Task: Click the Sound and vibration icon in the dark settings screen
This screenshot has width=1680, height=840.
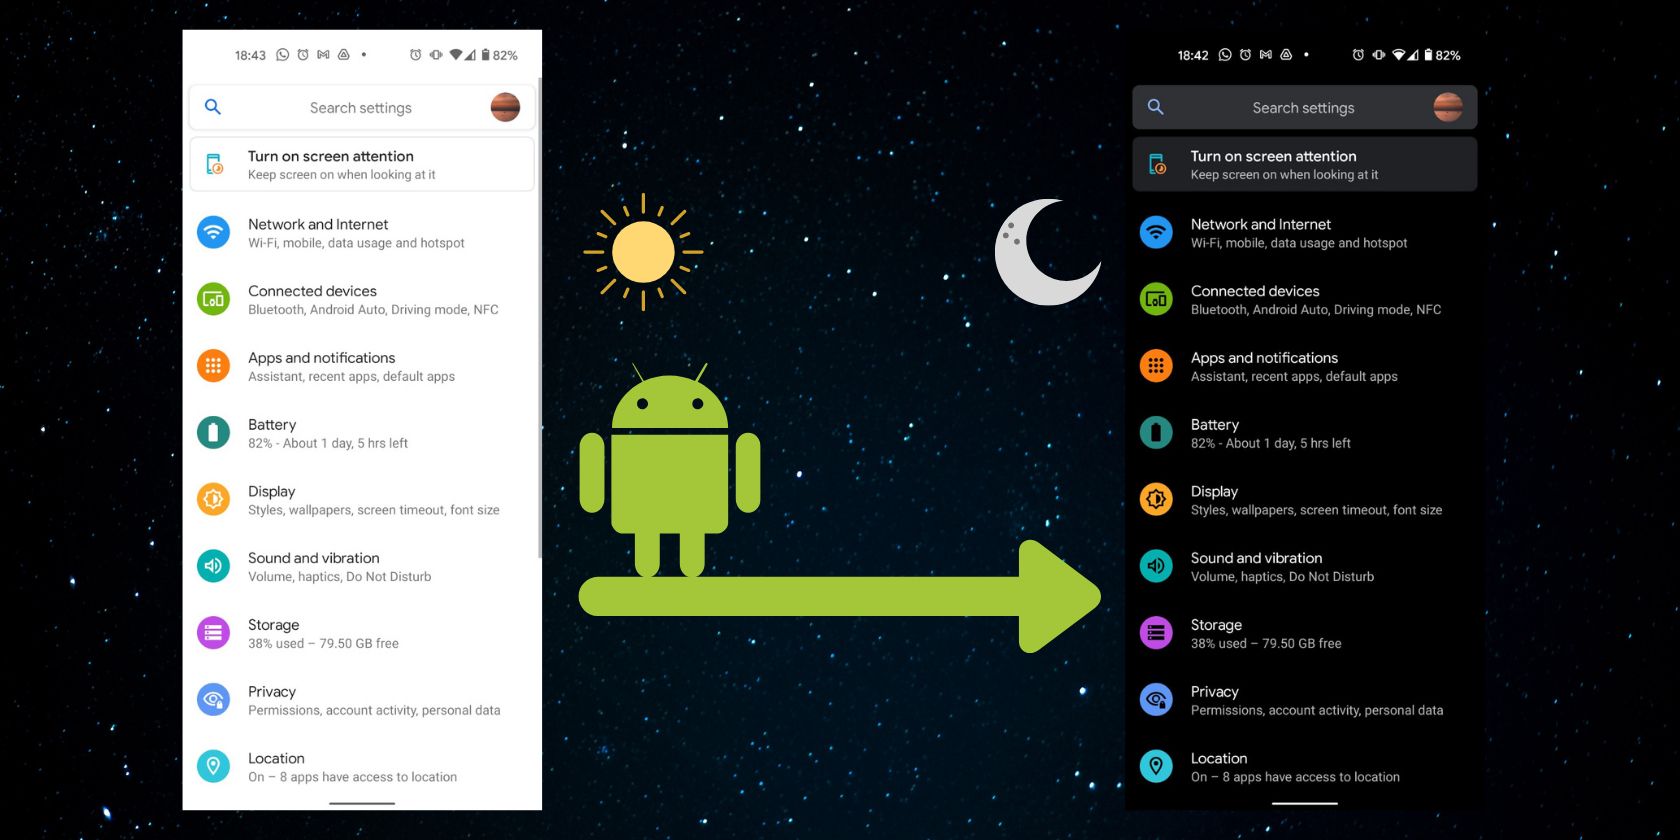Action: point(1156,566)
